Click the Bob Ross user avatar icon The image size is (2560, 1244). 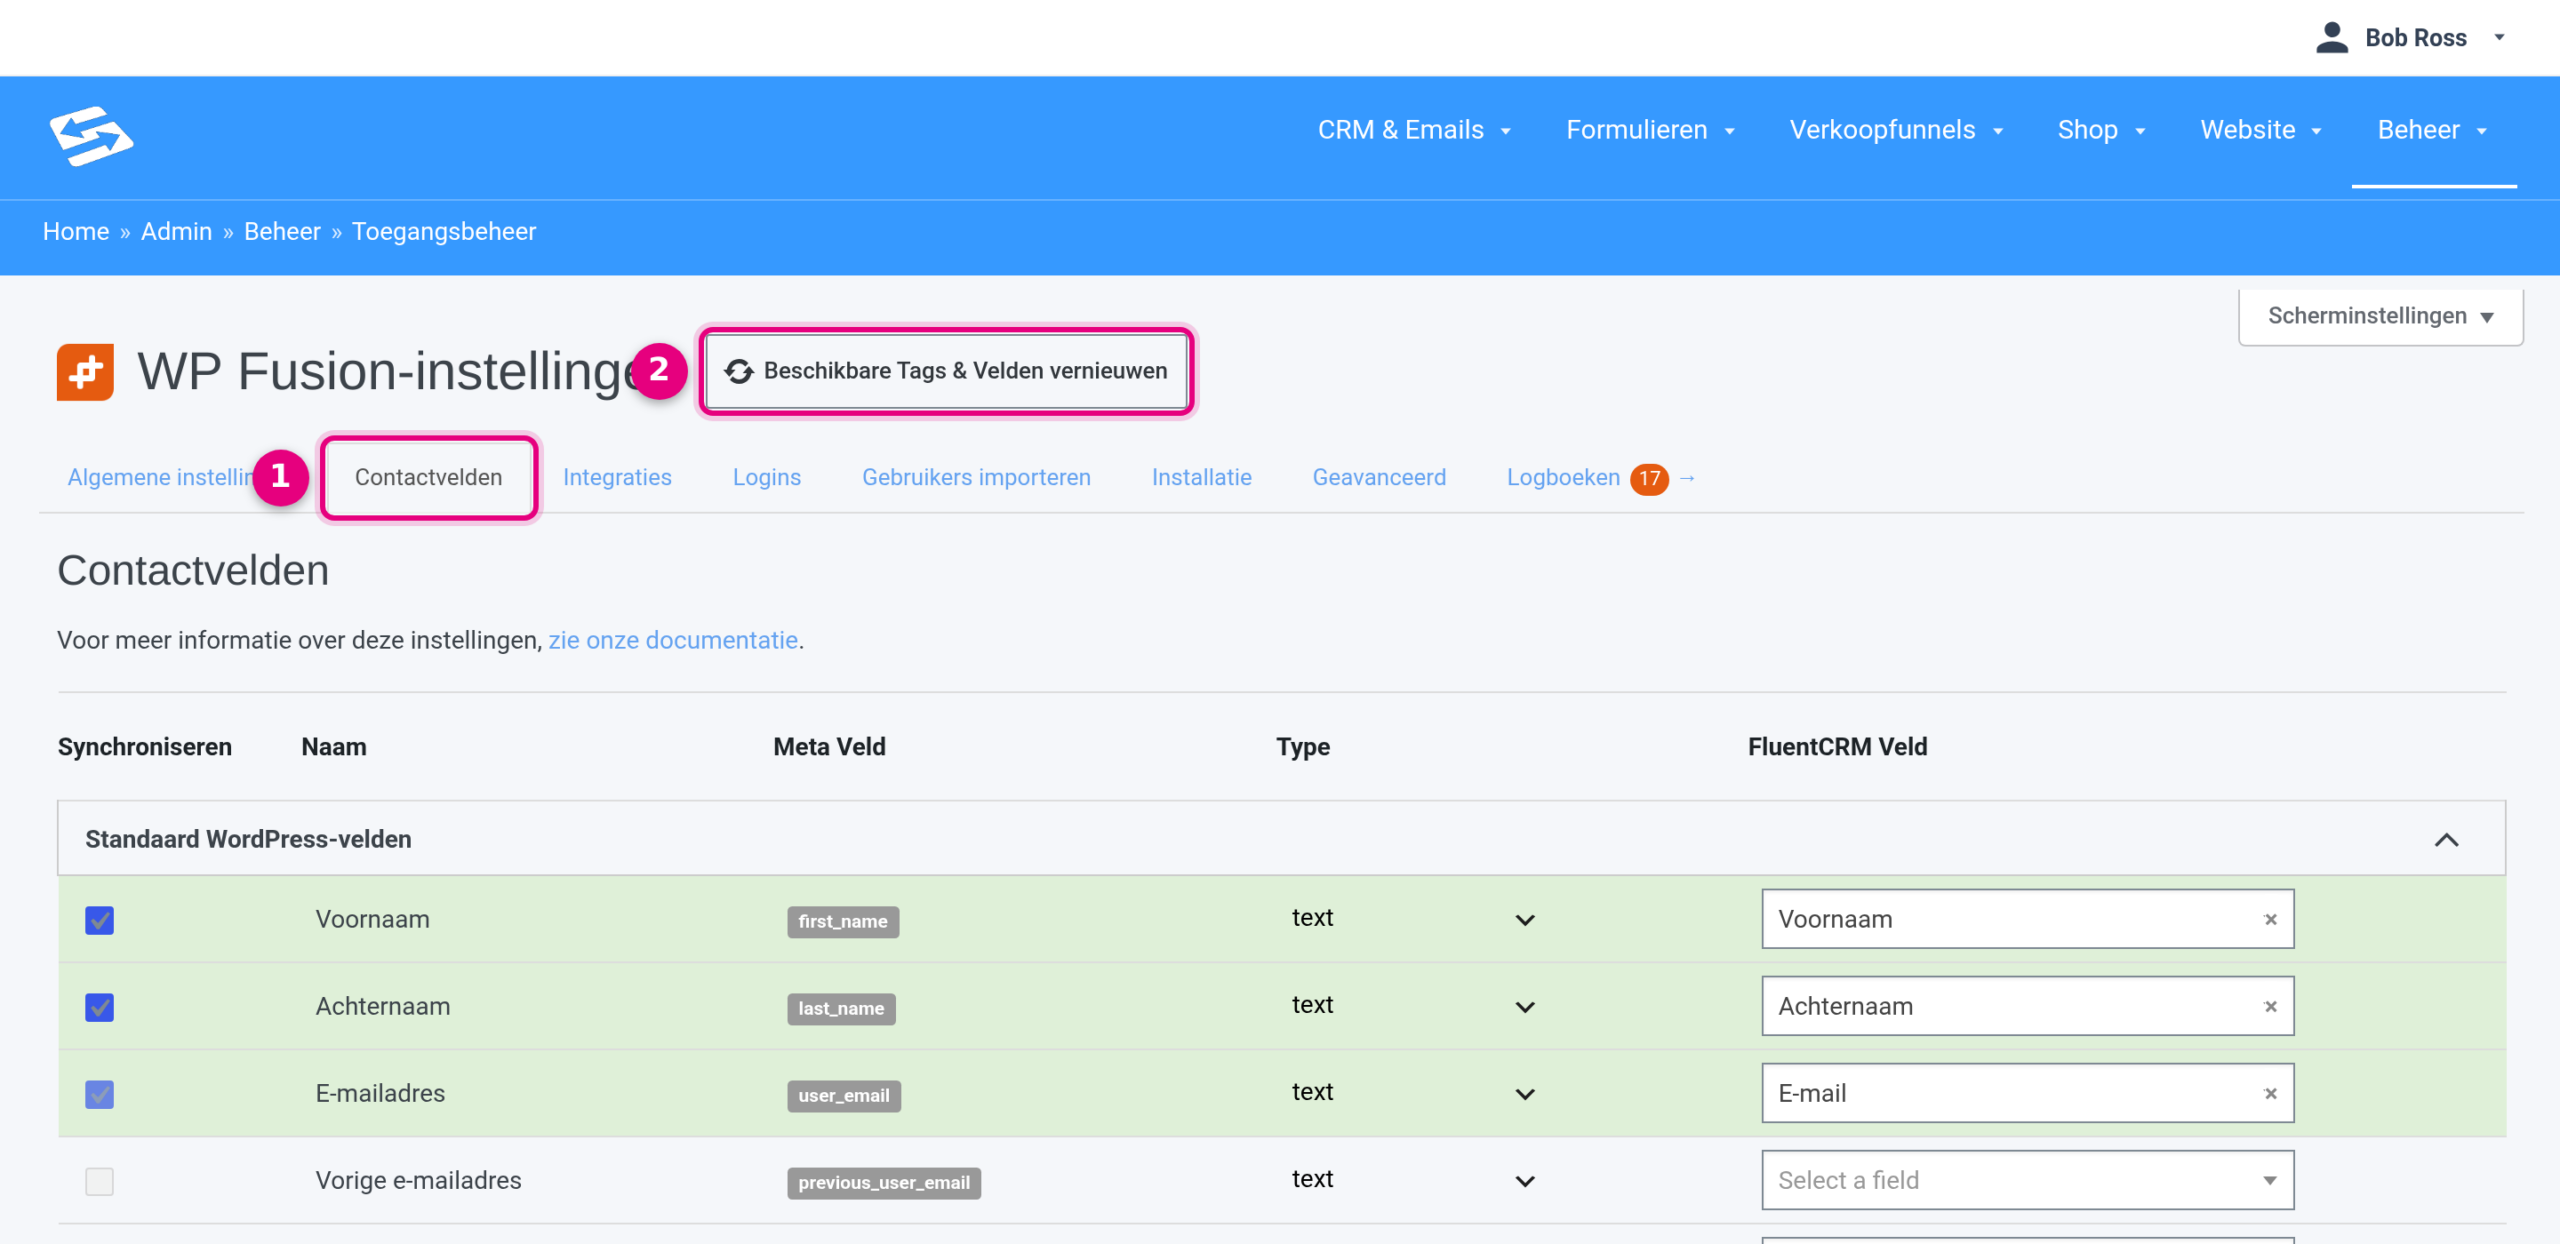coord(2332,38)
